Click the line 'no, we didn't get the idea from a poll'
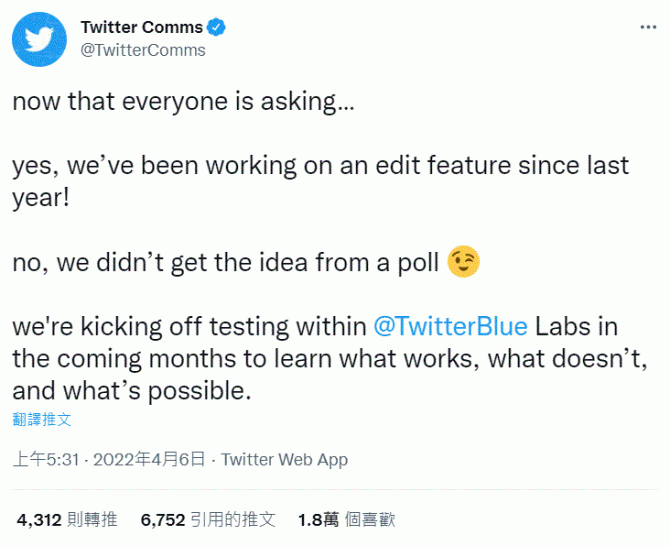This screenshot has width=670, height=546. pyautogui.click(x=226, y=262)
